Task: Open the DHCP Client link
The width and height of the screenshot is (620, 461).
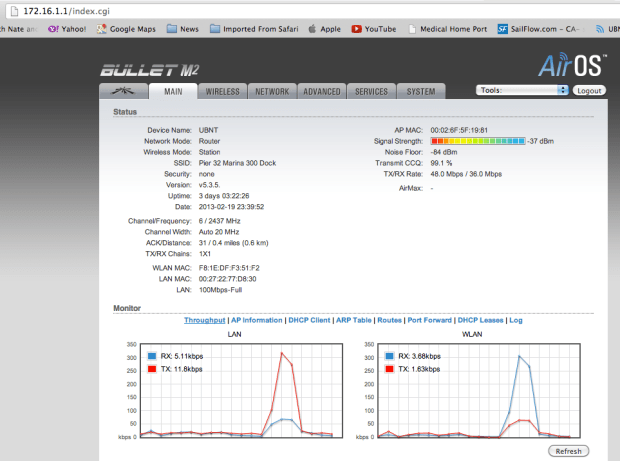Action: pyautogui.click(x=309, y=320)
